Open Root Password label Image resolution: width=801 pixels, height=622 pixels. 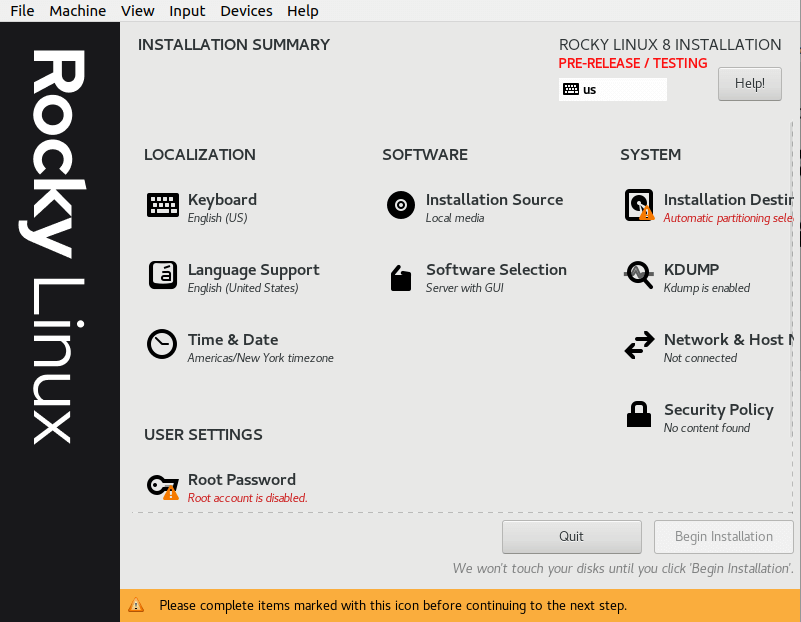(242, 480)
